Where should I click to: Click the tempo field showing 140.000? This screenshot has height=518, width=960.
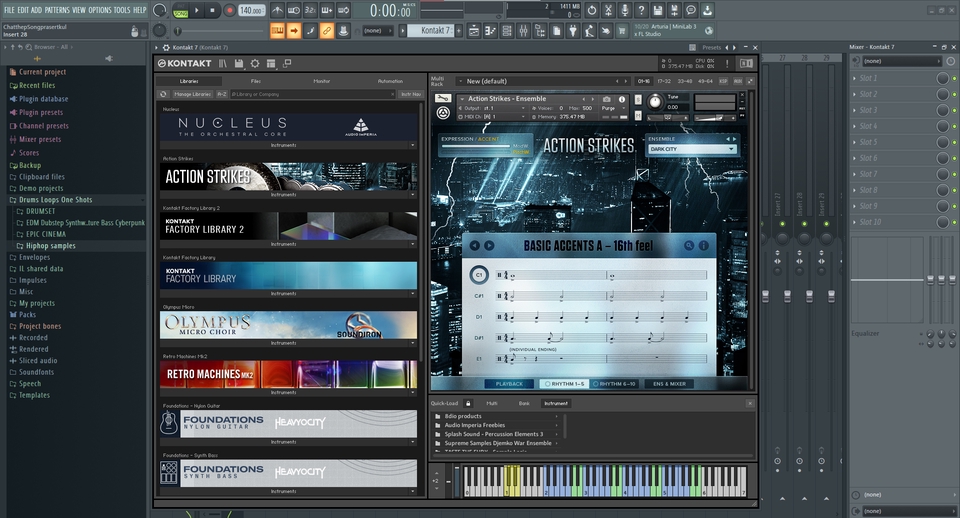(x=251, y=10)
